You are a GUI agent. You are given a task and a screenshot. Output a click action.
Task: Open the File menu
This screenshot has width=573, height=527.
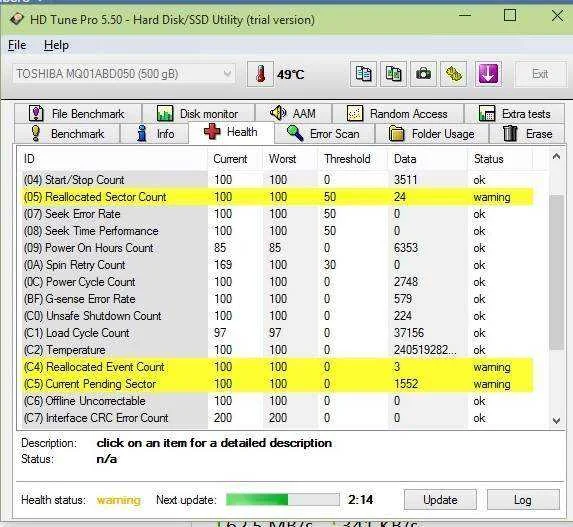click(x=17, y=45)
